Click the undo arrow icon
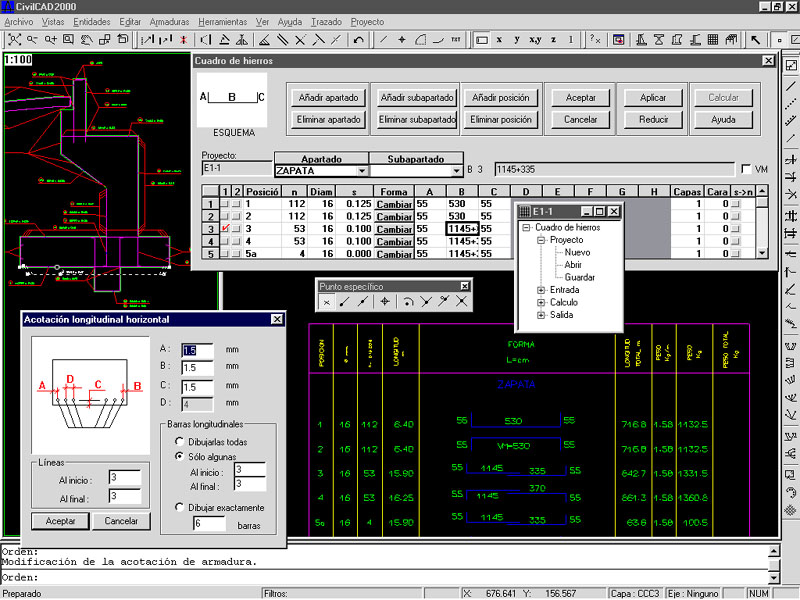Image resolution: width=800 pixels, height=600 pixels. pyautogui.click(x=358, y=40)
